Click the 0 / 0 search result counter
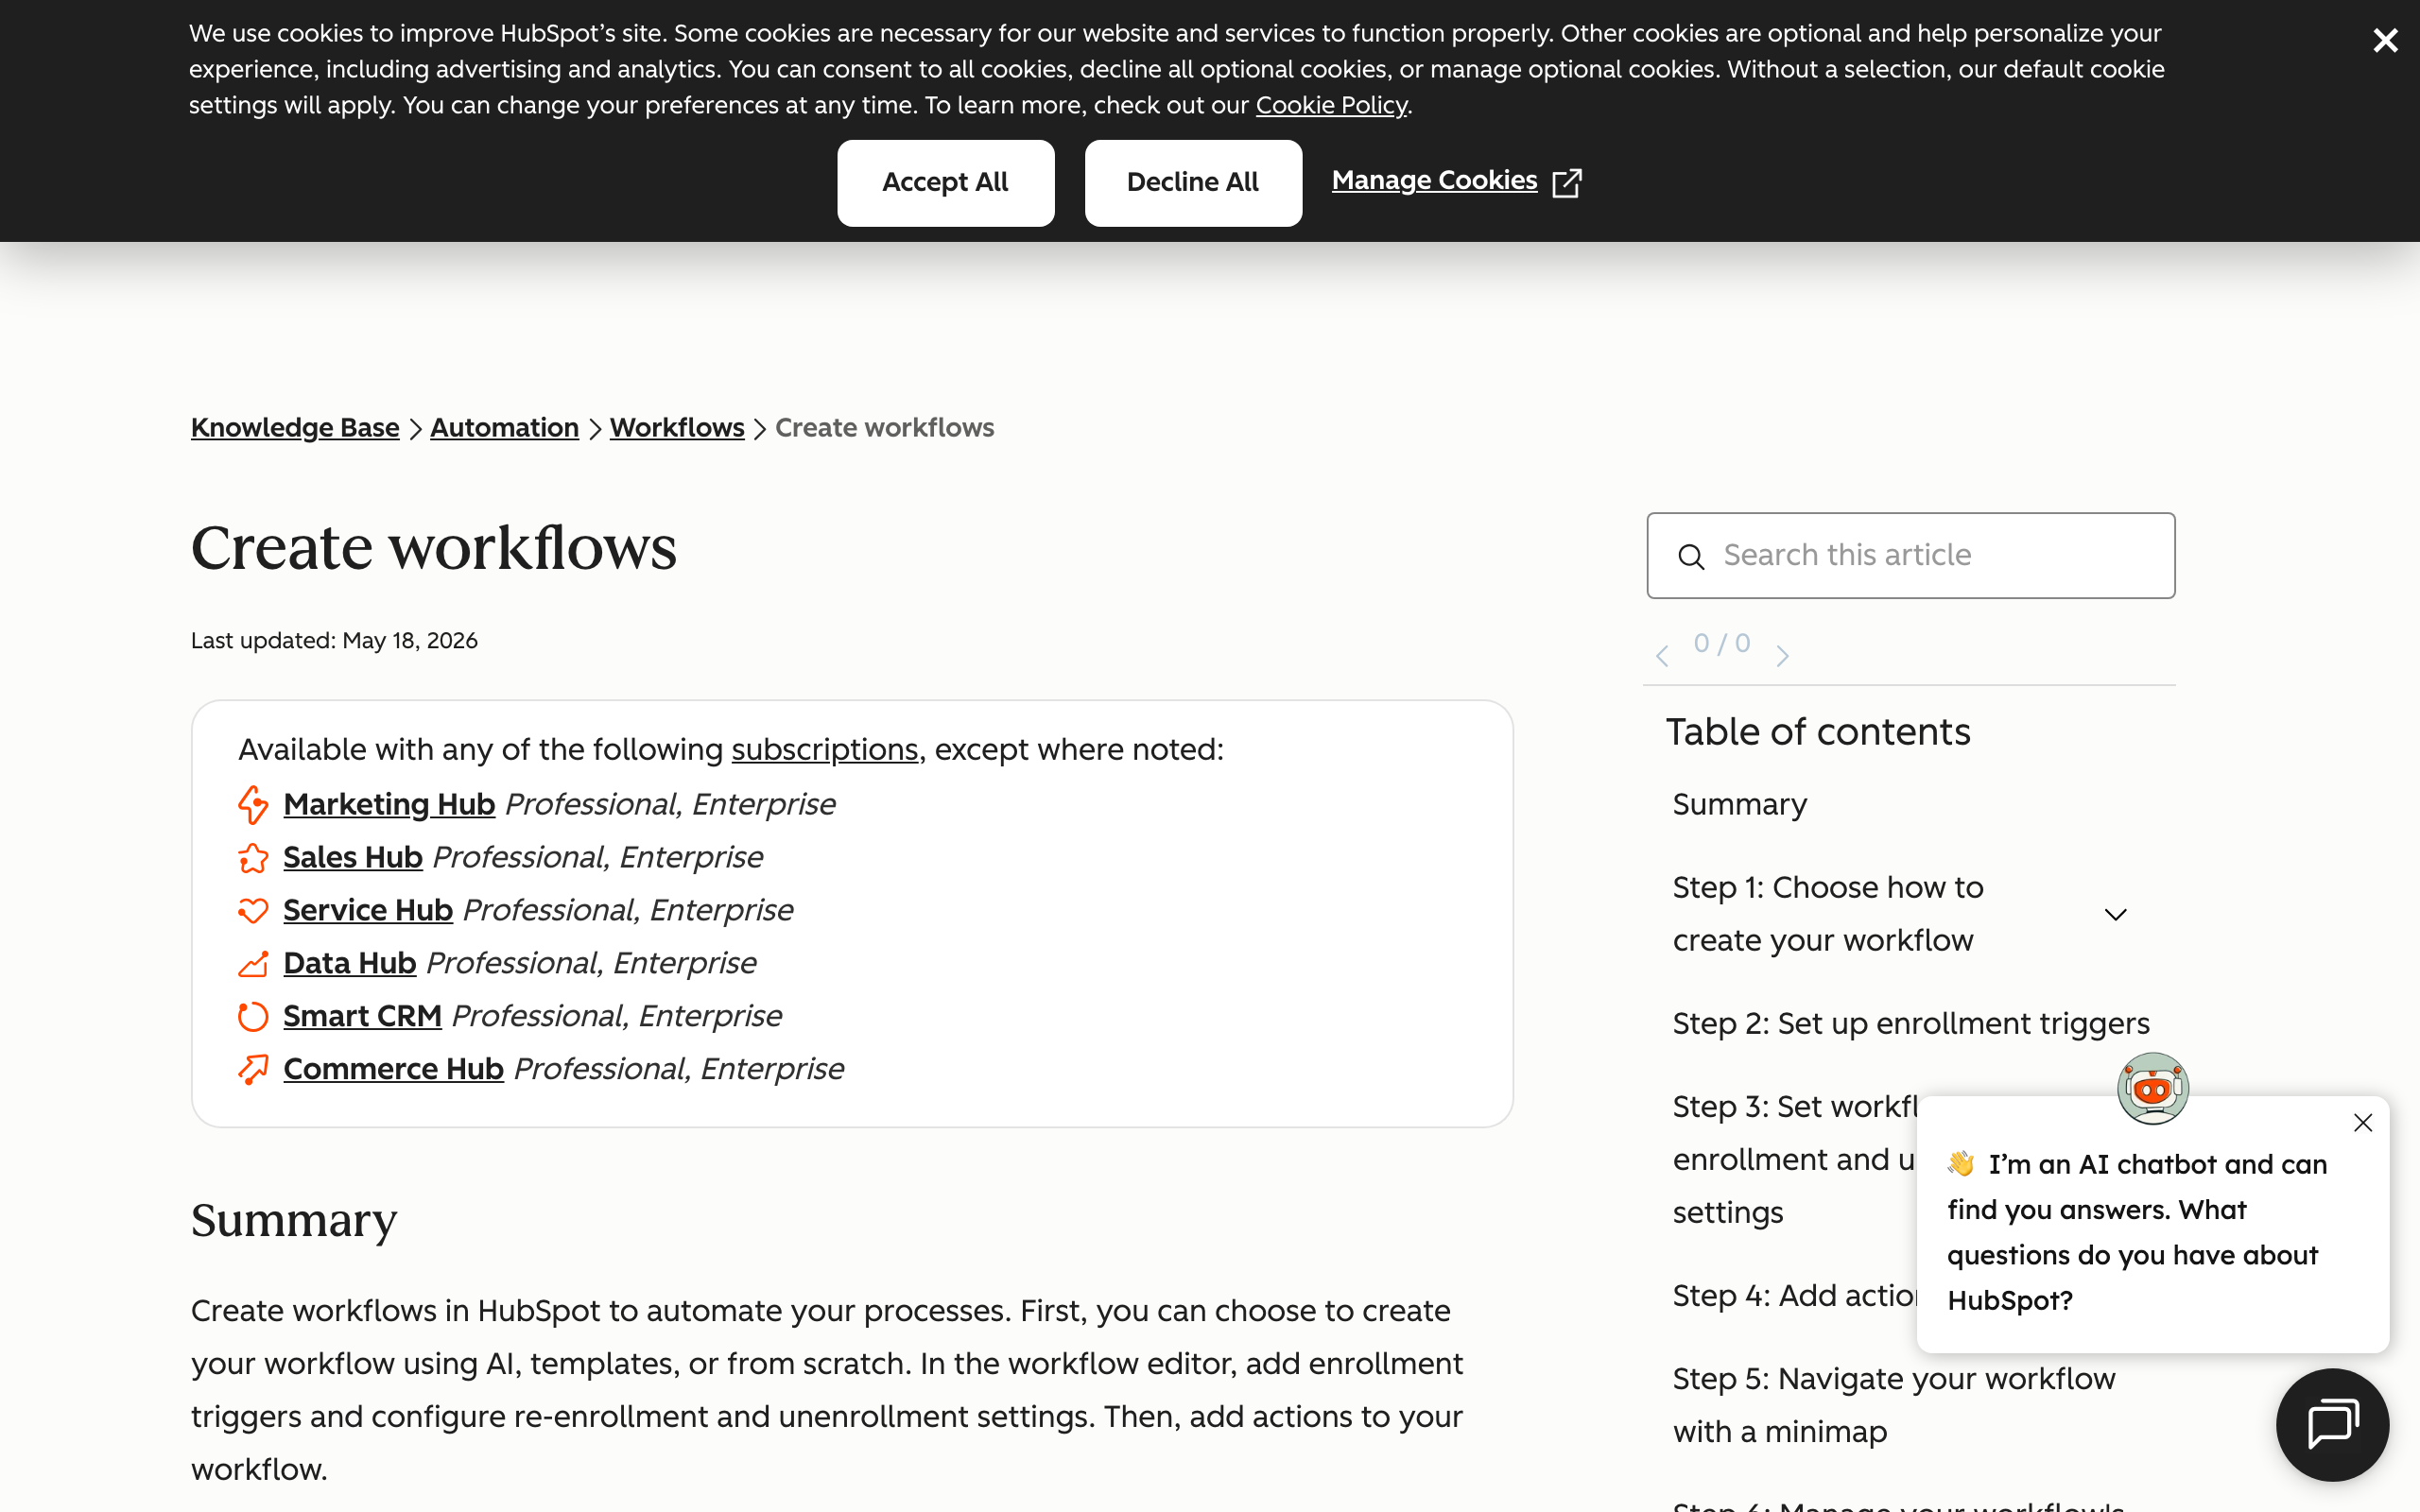This screenshot has height=1512, width=2420. coord(1722,644)
